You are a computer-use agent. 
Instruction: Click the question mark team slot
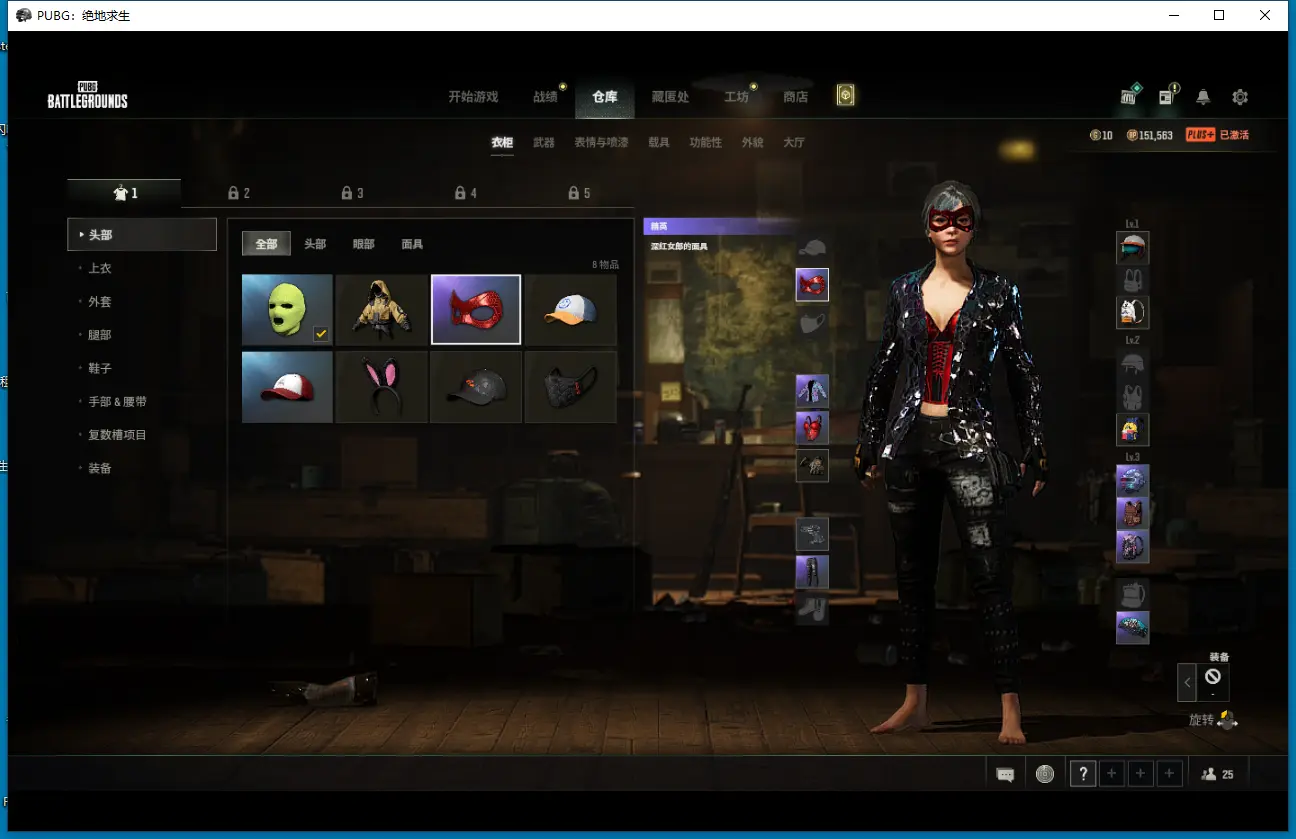coord(1082,774)
